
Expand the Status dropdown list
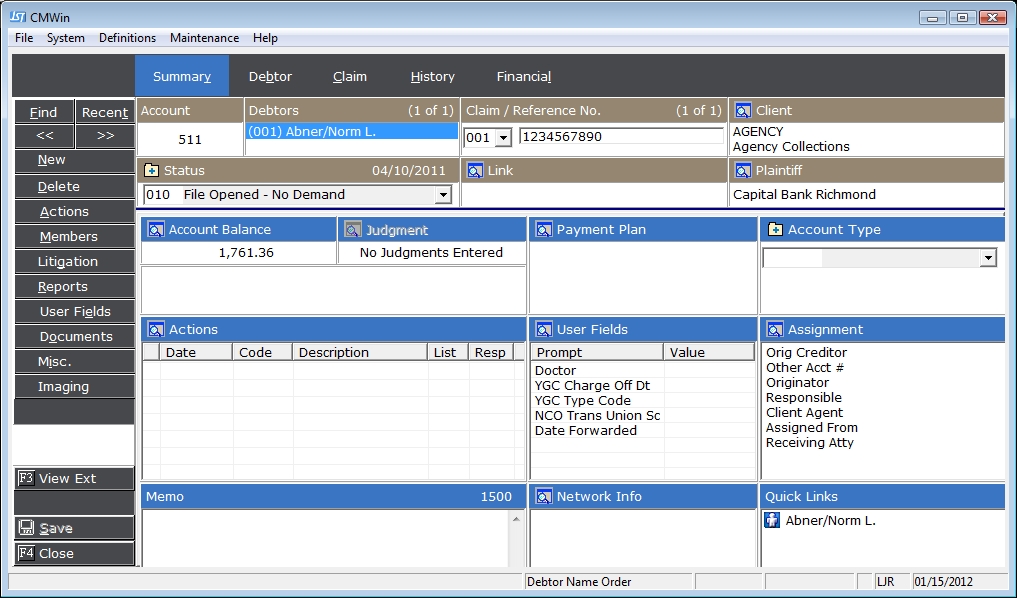click(443, 195)
